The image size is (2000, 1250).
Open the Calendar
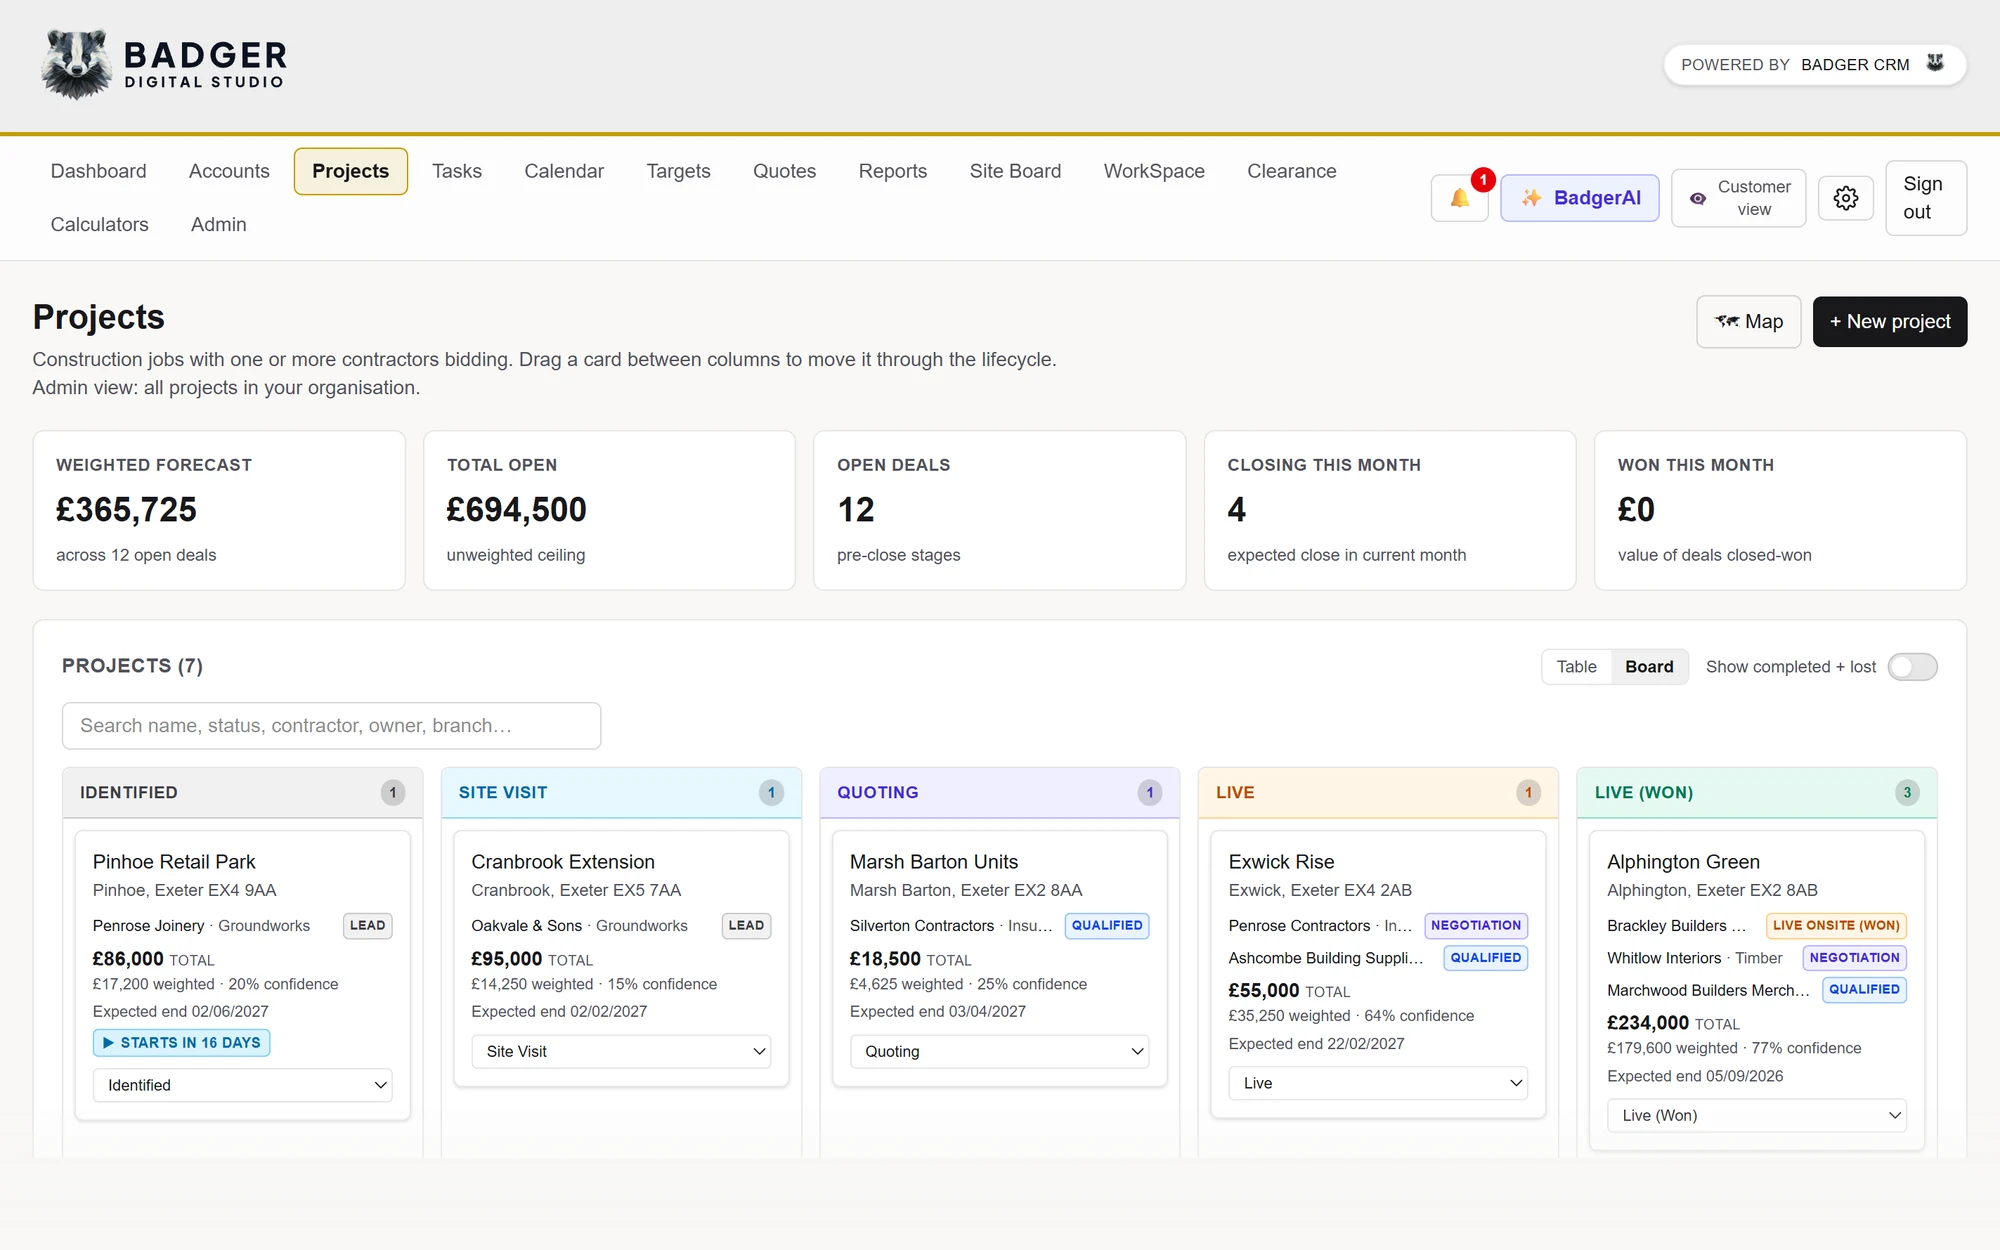click(x=564, y=171)
